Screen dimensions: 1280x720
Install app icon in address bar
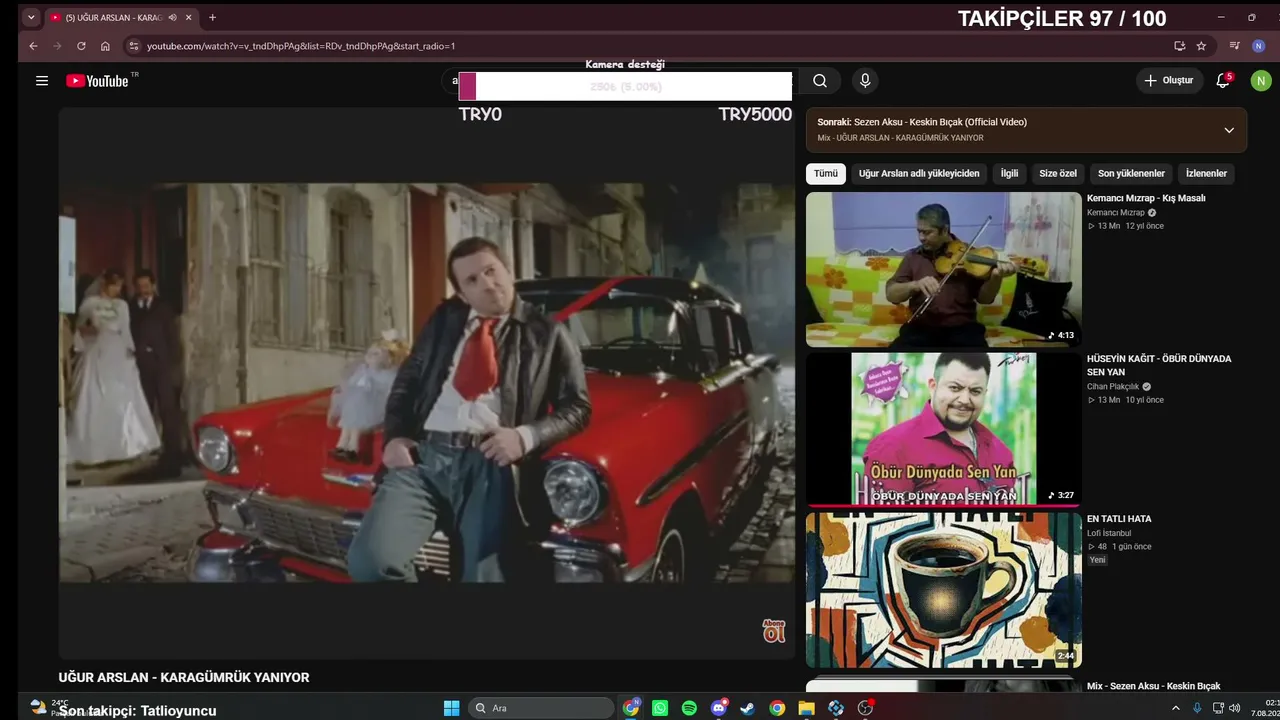pyautogui.click(x=1180, y=46)
